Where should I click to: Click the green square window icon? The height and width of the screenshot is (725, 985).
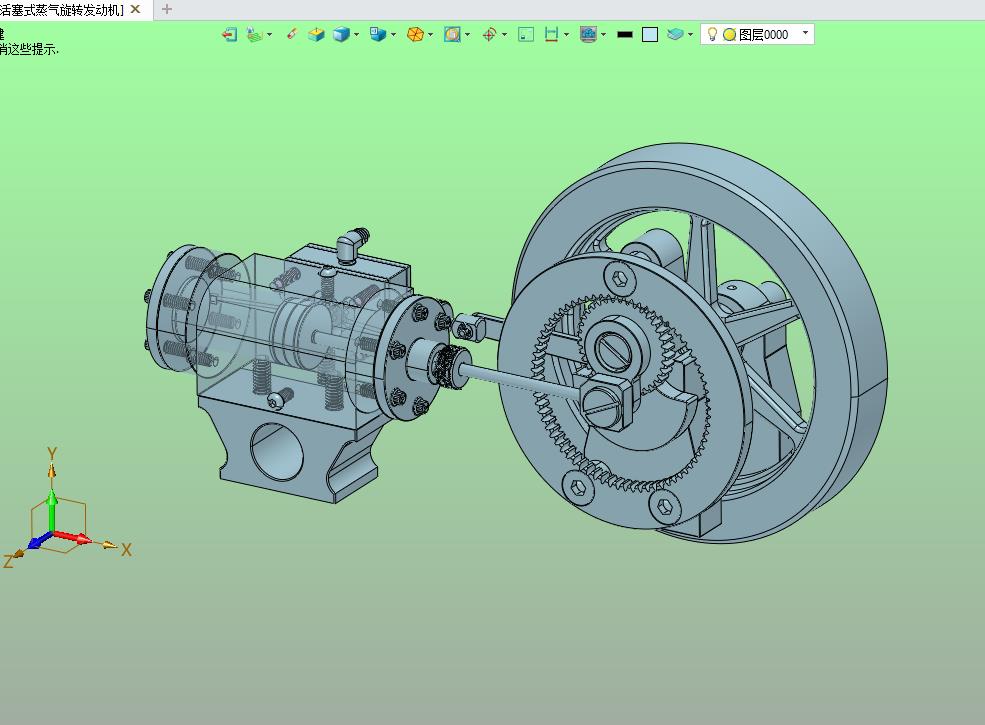pyautogui.click(x=526, y=35)
